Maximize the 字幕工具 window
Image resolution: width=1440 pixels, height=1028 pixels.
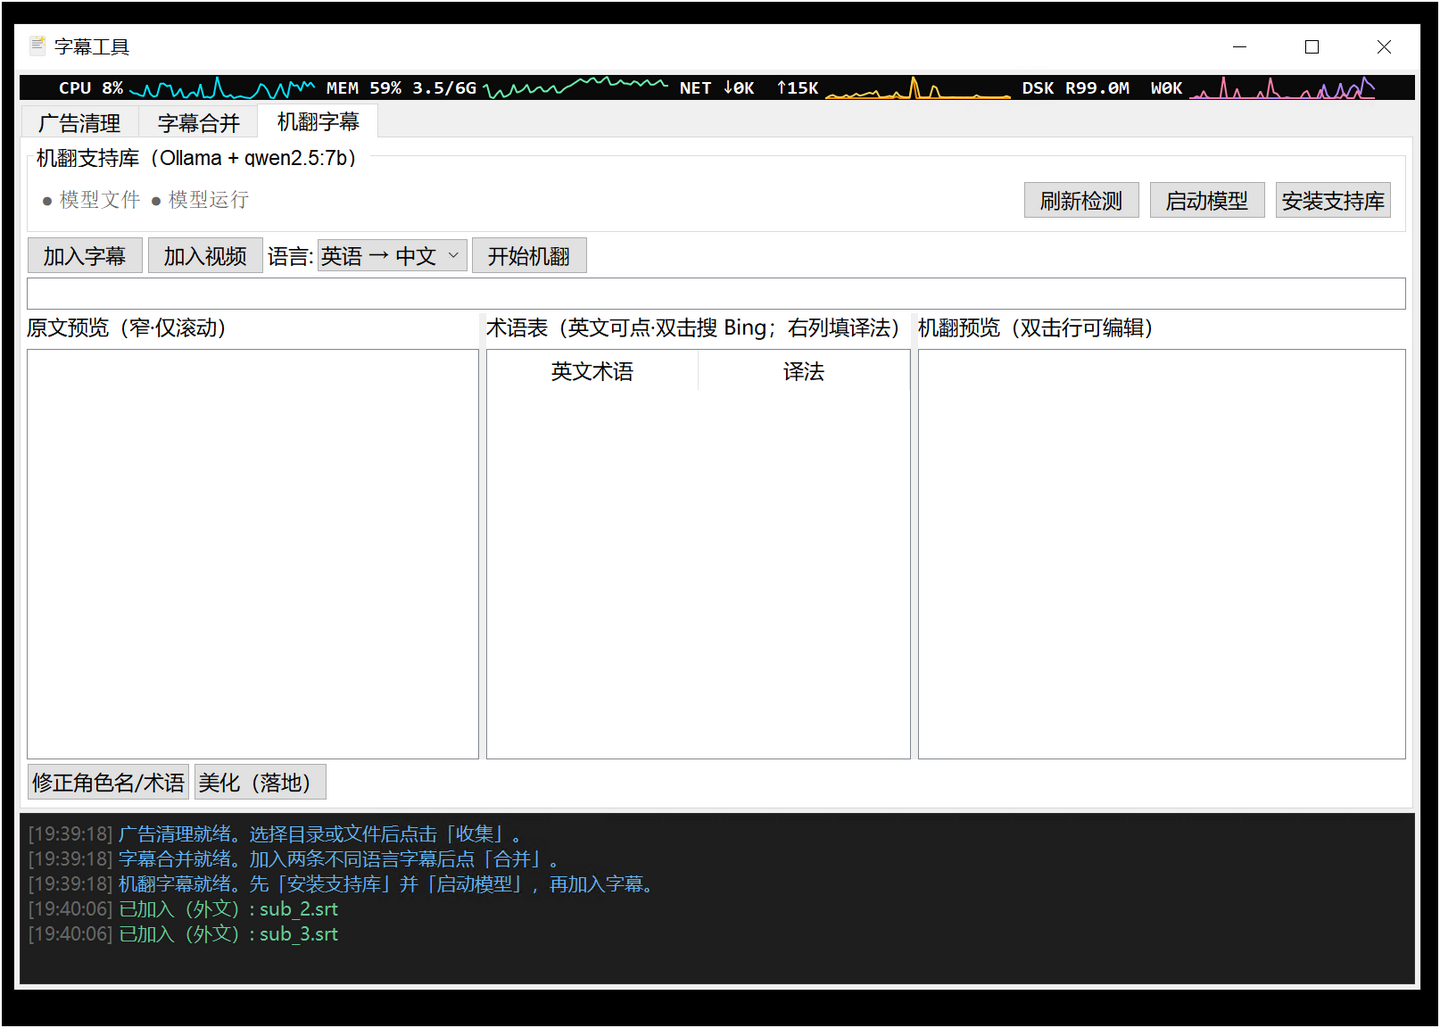click(x=1312, y=47)
